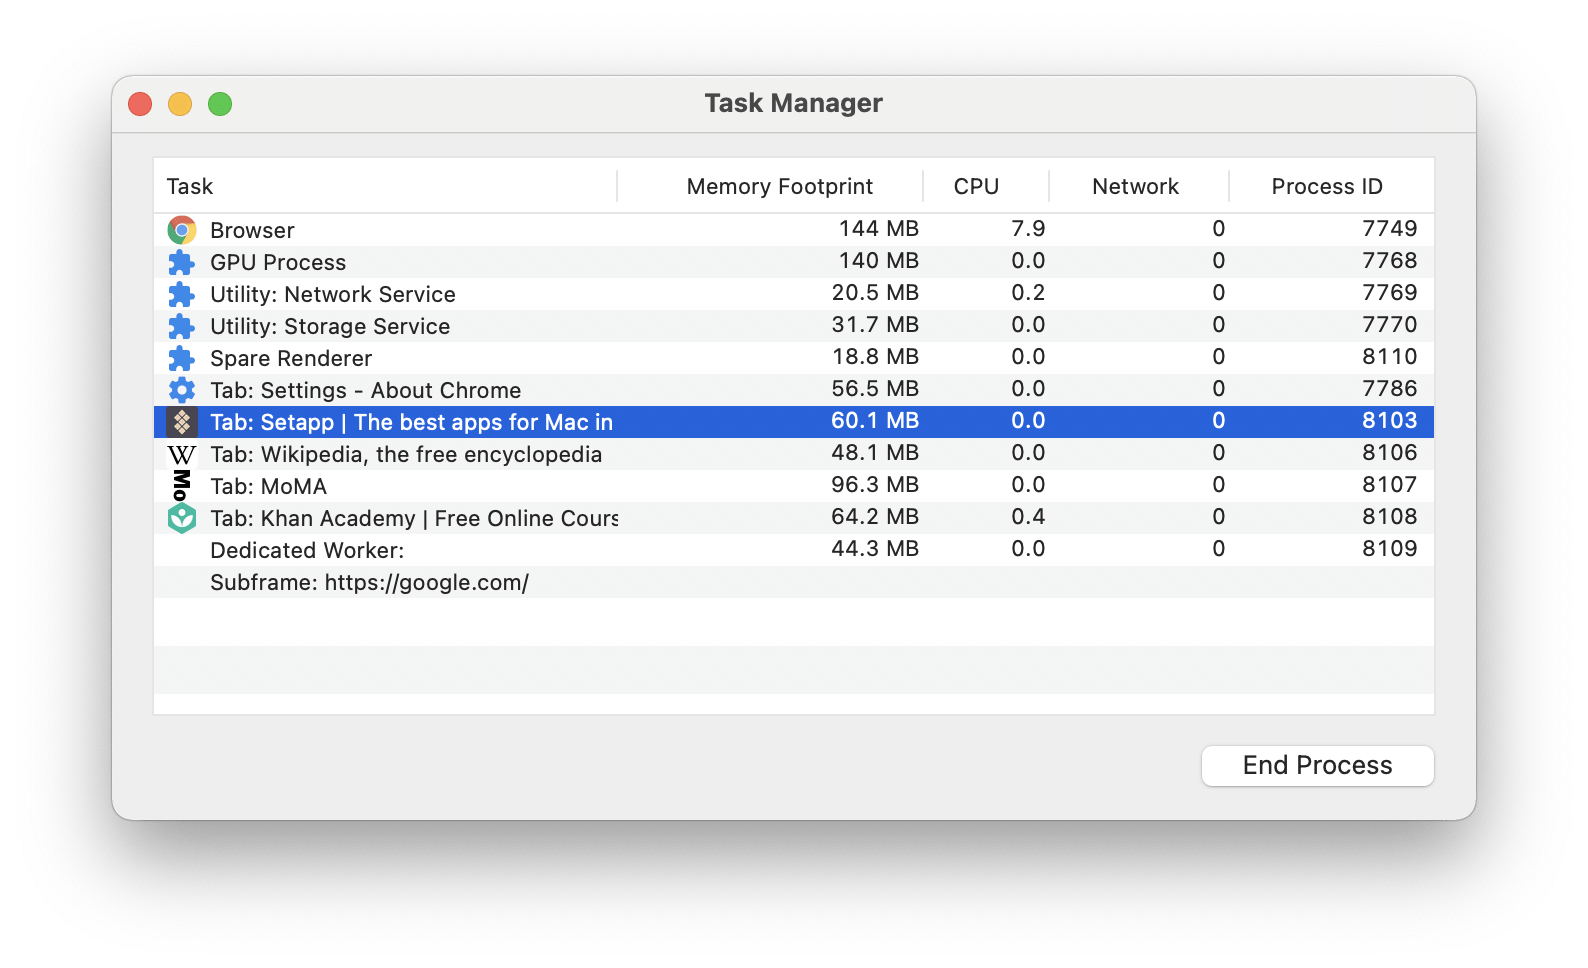Screen dimensions: 1588x968
Task: Select the Tab: MoMA row label
Action: 269,486
